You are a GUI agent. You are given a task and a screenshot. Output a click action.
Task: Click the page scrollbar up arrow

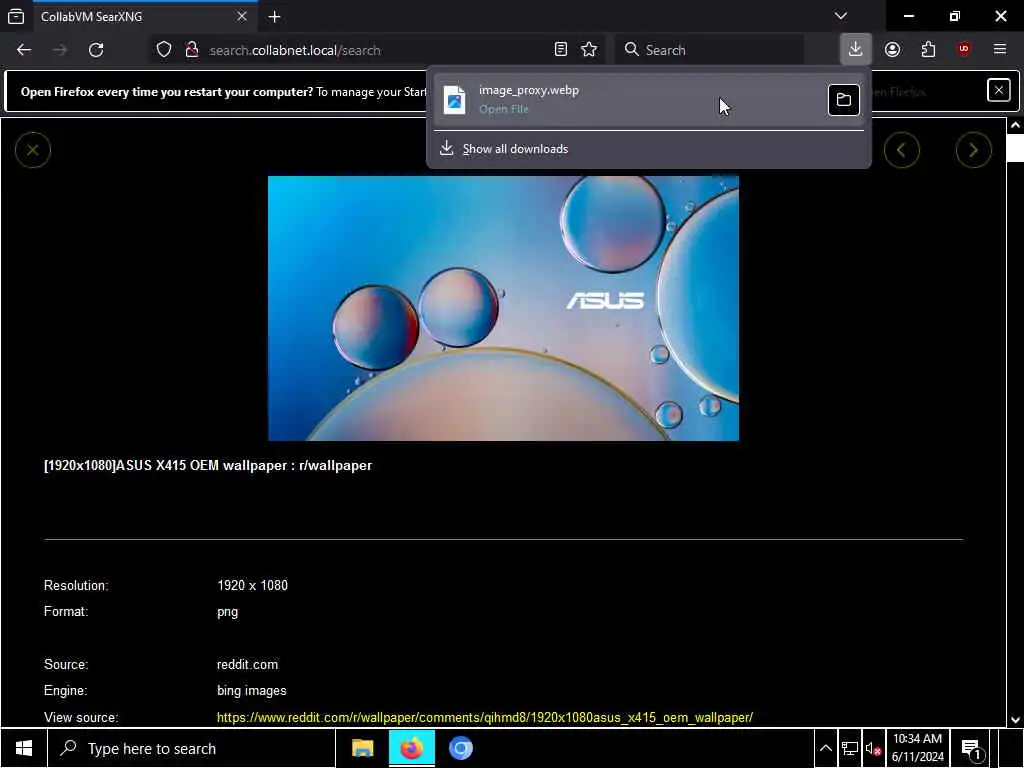pyautogui.click(x=1015, y=125)
